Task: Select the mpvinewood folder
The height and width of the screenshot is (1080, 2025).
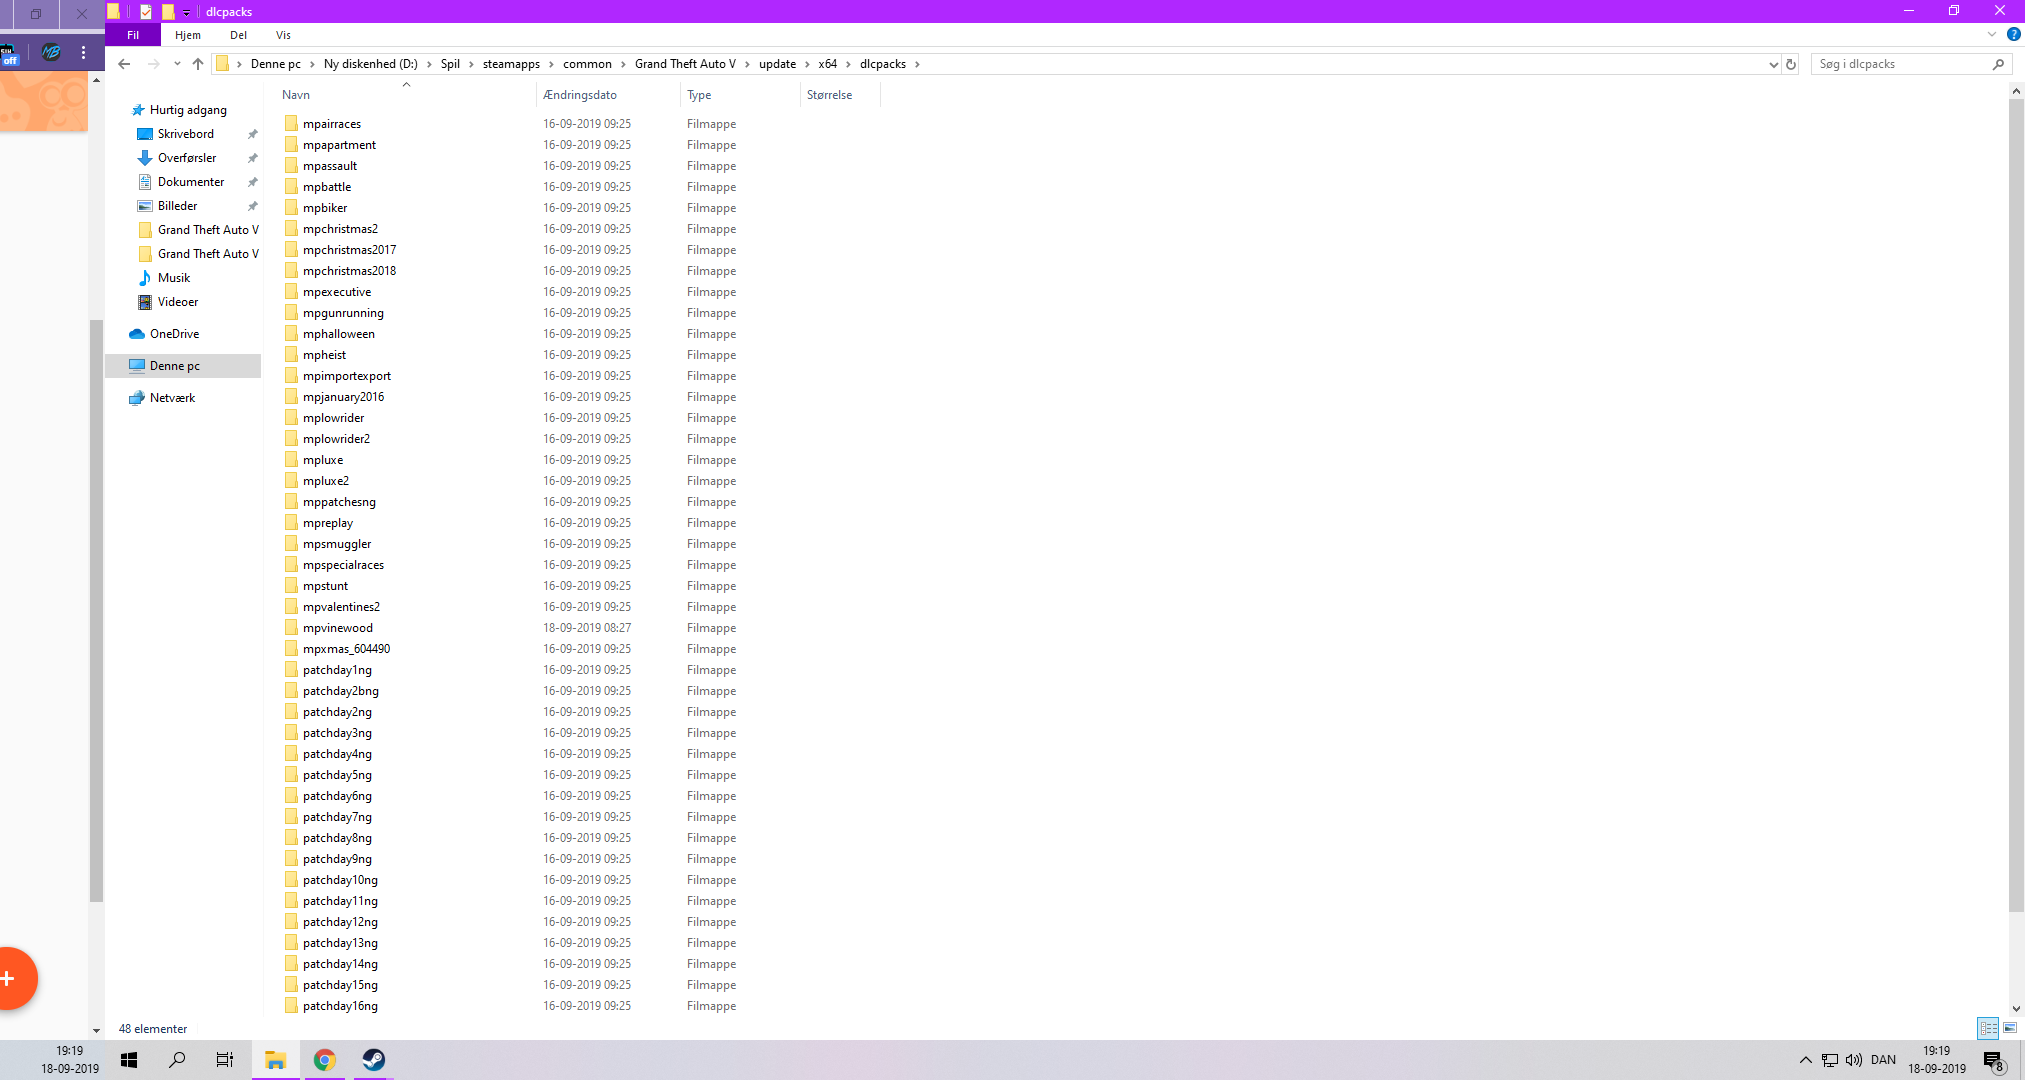Action: point(338,628)
